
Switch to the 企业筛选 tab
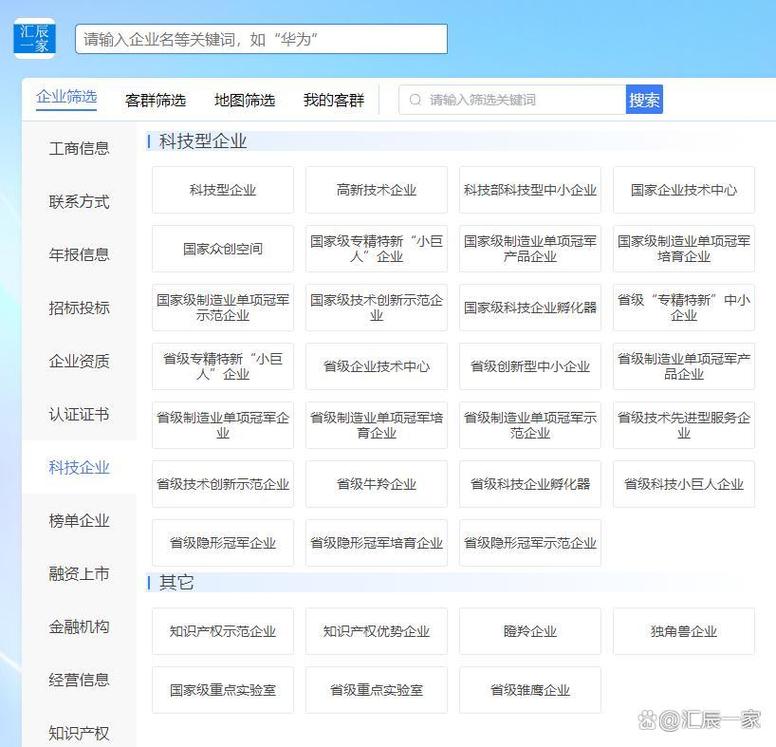coord(66,97)
